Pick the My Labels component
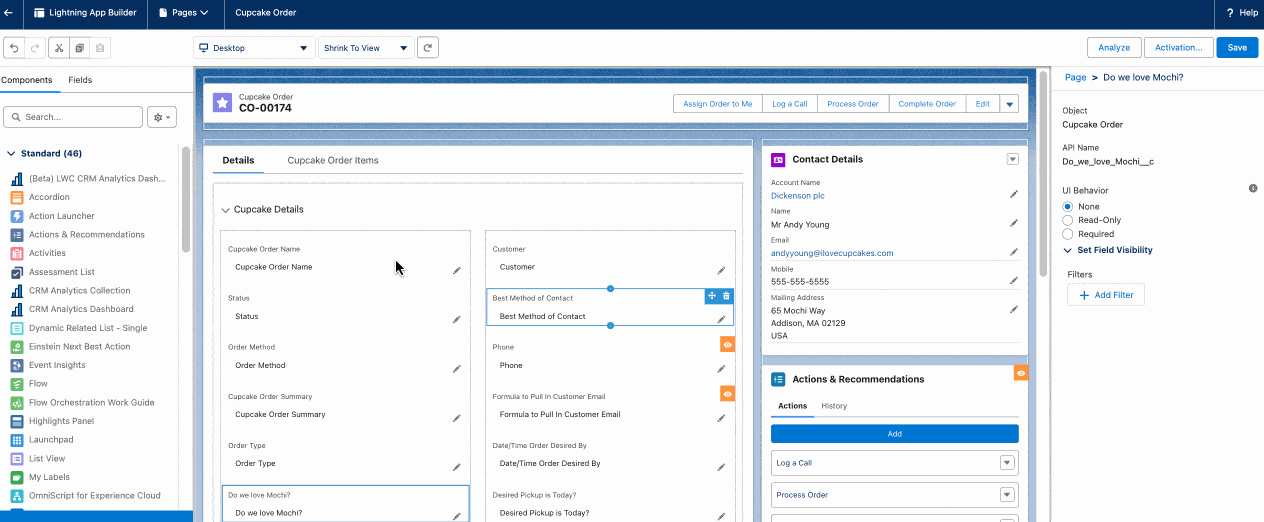This screenshot has width=1264, height=522. [49, 477]
